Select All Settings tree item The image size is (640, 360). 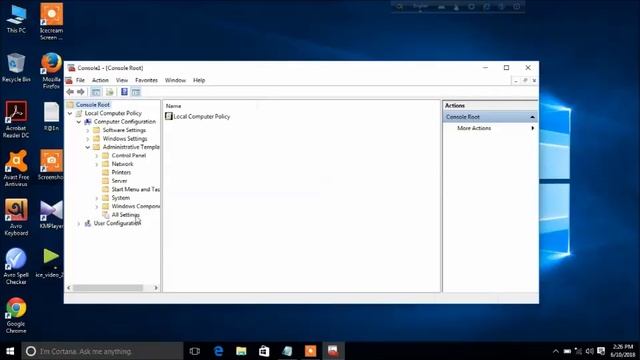[x=125, y=215]
